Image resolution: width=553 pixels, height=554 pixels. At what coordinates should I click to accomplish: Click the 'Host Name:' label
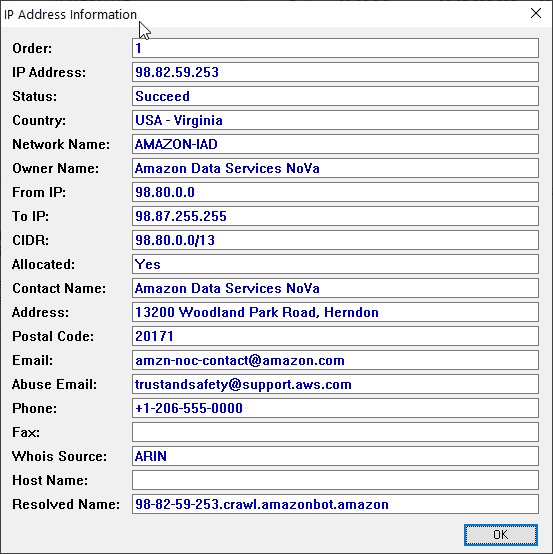coord(50,481)
